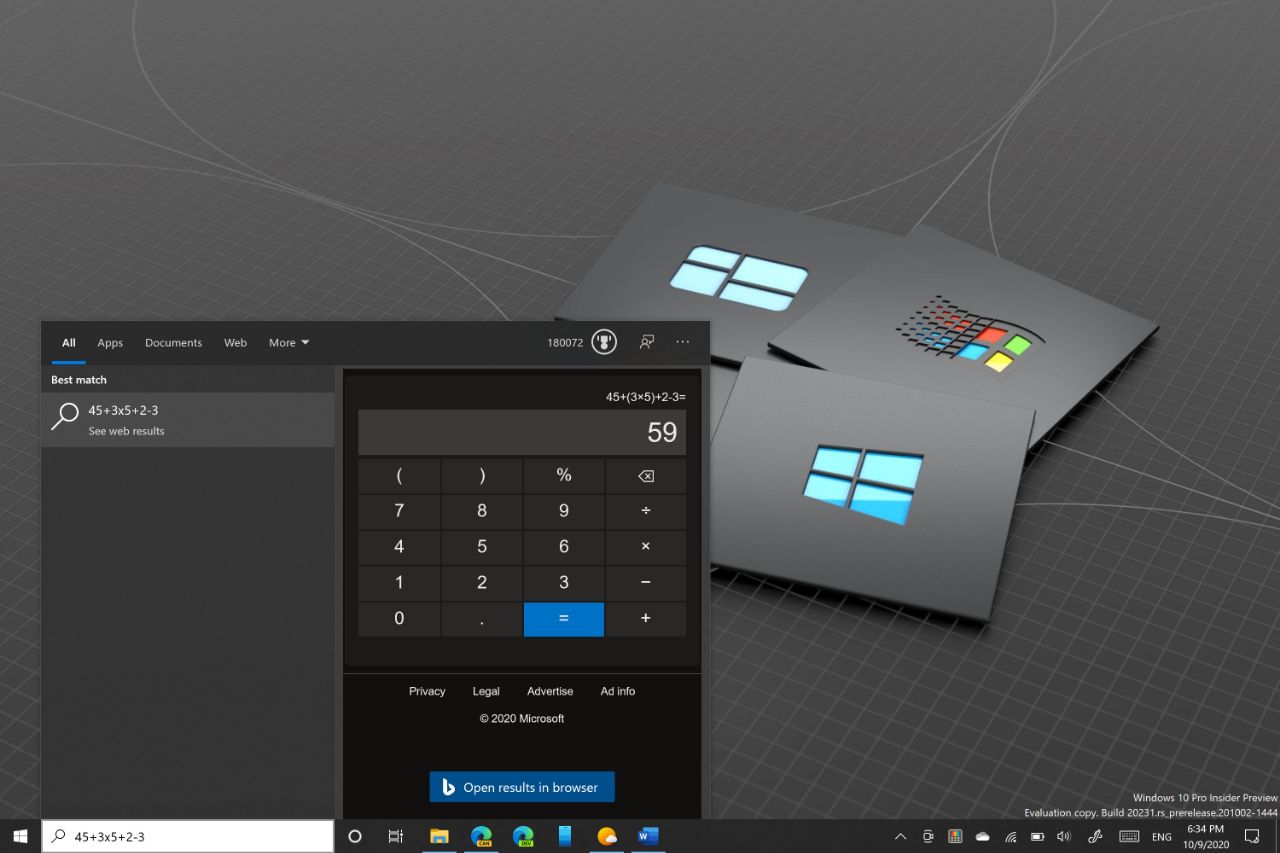Open the blue phone app on taskbar
Screen dimensions: 1280x853
(x=565, y=836)
